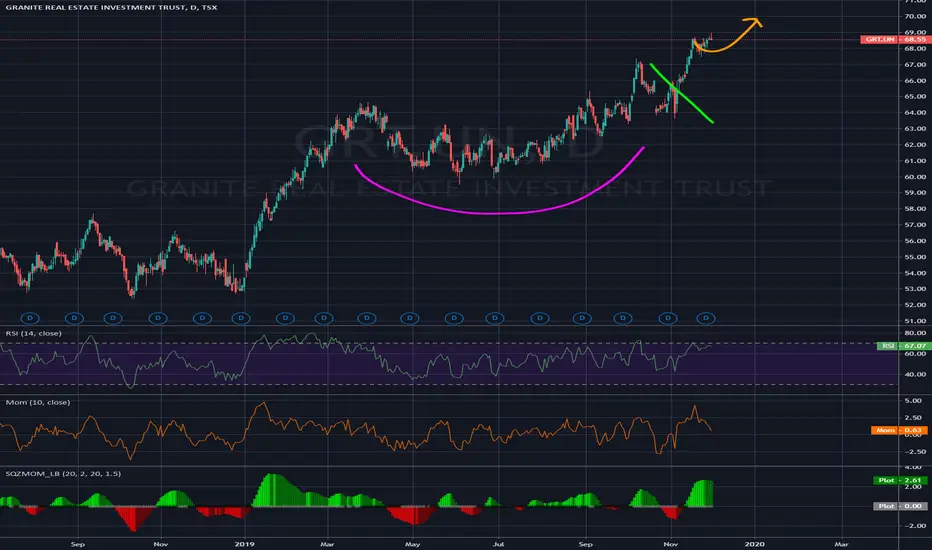Click 5.00 on the momentum scale

pyautogui.click(x=913, y=401)
